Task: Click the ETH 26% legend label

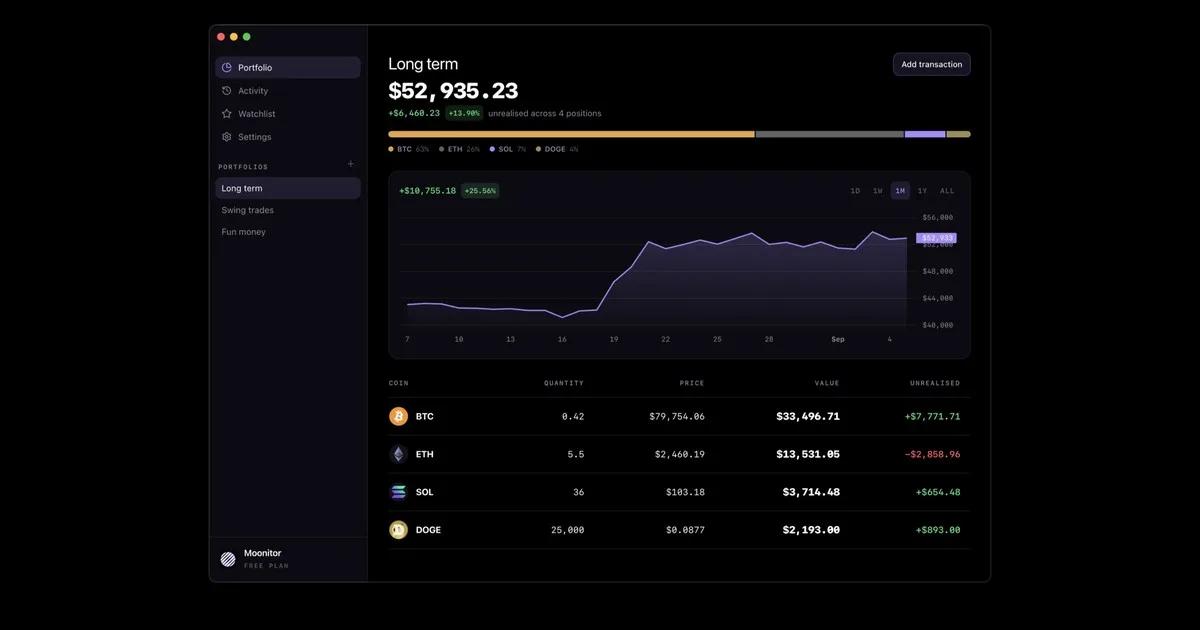Action: [x=459, y=149]
